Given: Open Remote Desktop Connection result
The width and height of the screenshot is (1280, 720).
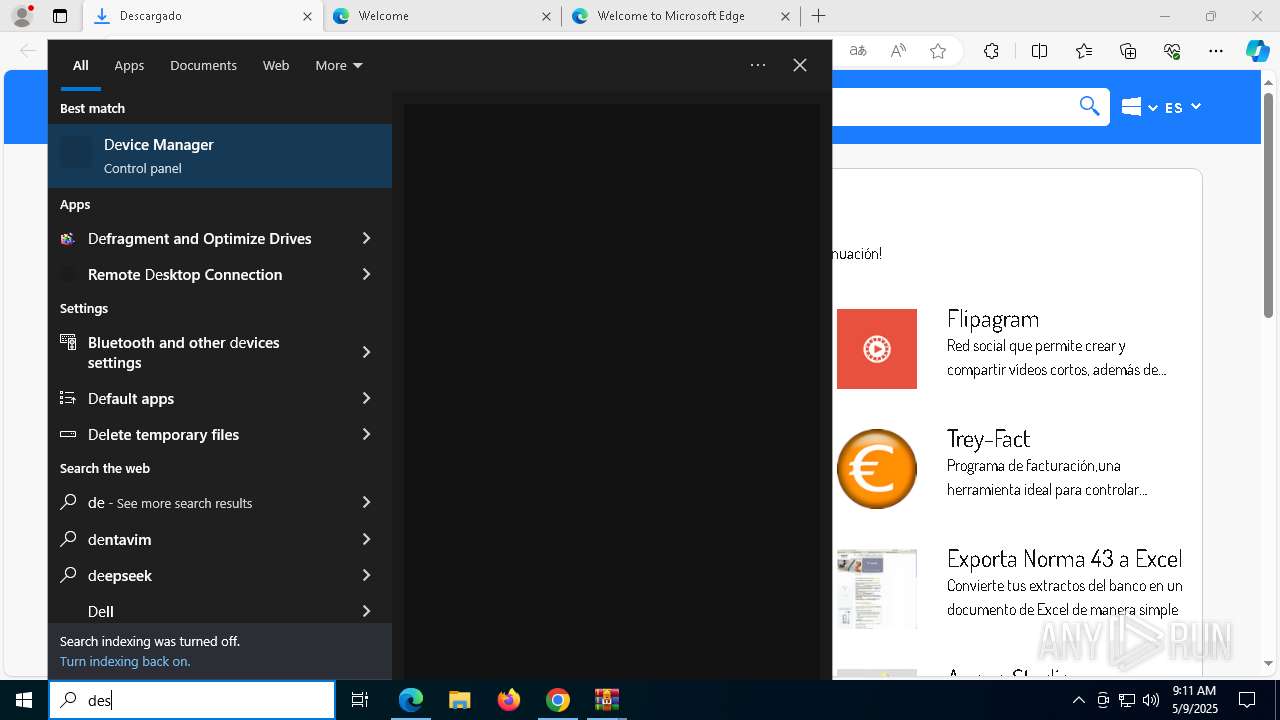Looking at the screenshot, I should pos(185,275).
